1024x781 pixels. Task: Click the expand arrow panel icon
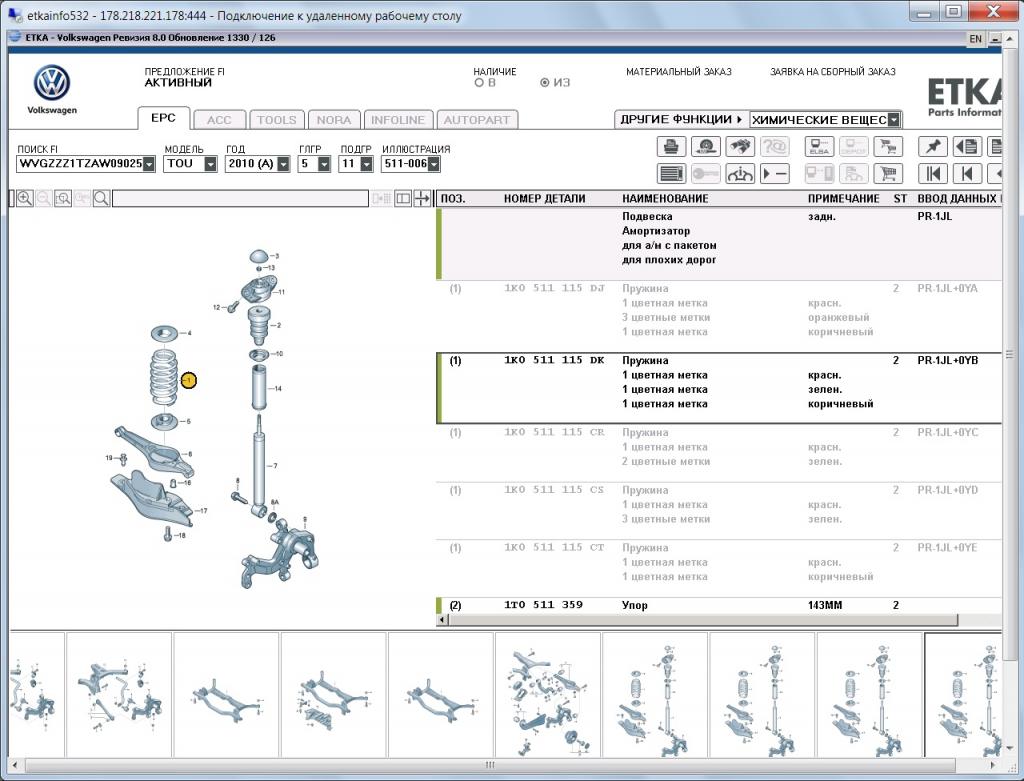(x=422, y=199)
